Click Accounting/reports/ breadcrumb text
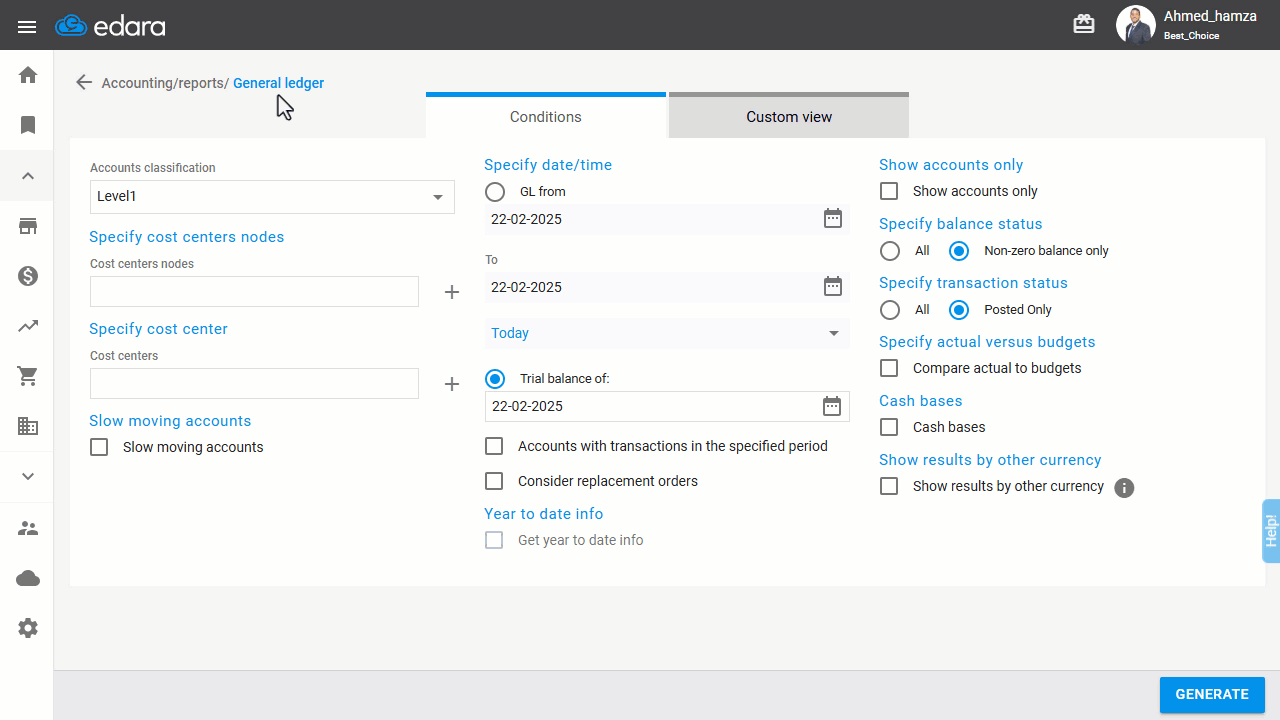Image resolution: width=1280 pixels, height=720 pixels. tap(165, 83)
